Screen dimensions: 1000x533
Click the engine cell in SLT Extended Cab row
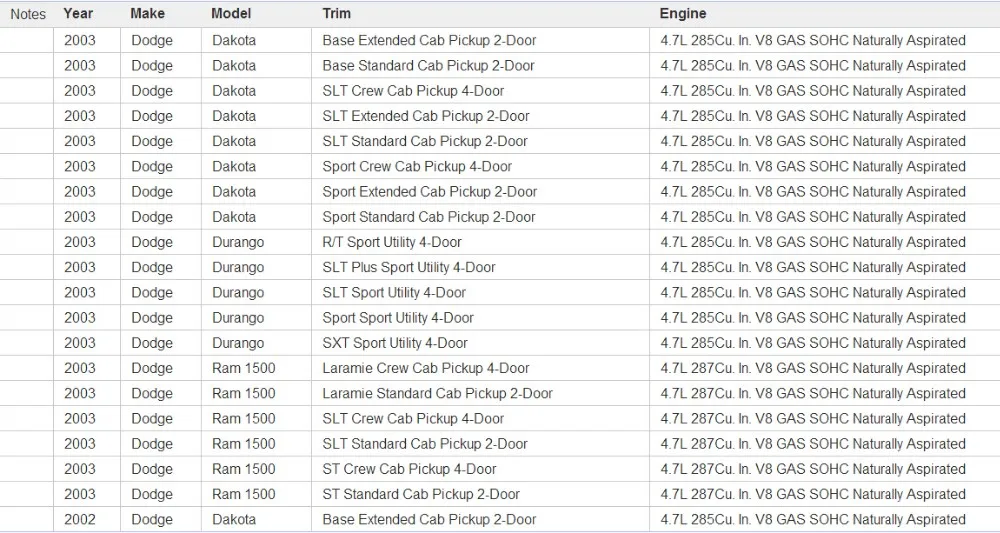[813, 116]
